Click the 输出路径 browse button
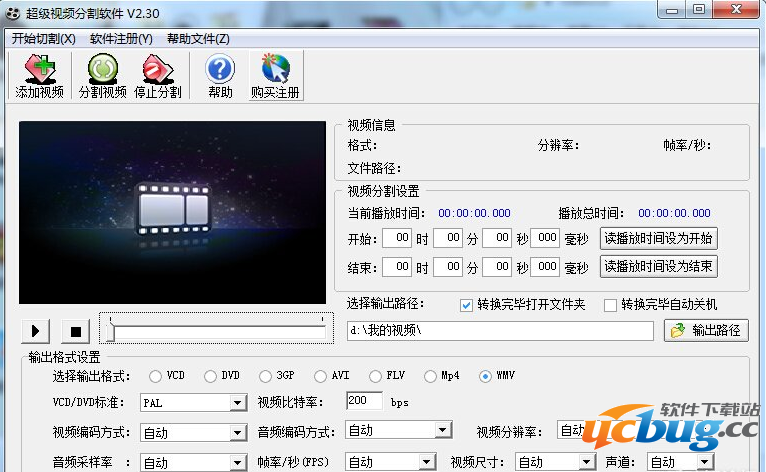The image size is (766, 472). (x=706, y=331)
